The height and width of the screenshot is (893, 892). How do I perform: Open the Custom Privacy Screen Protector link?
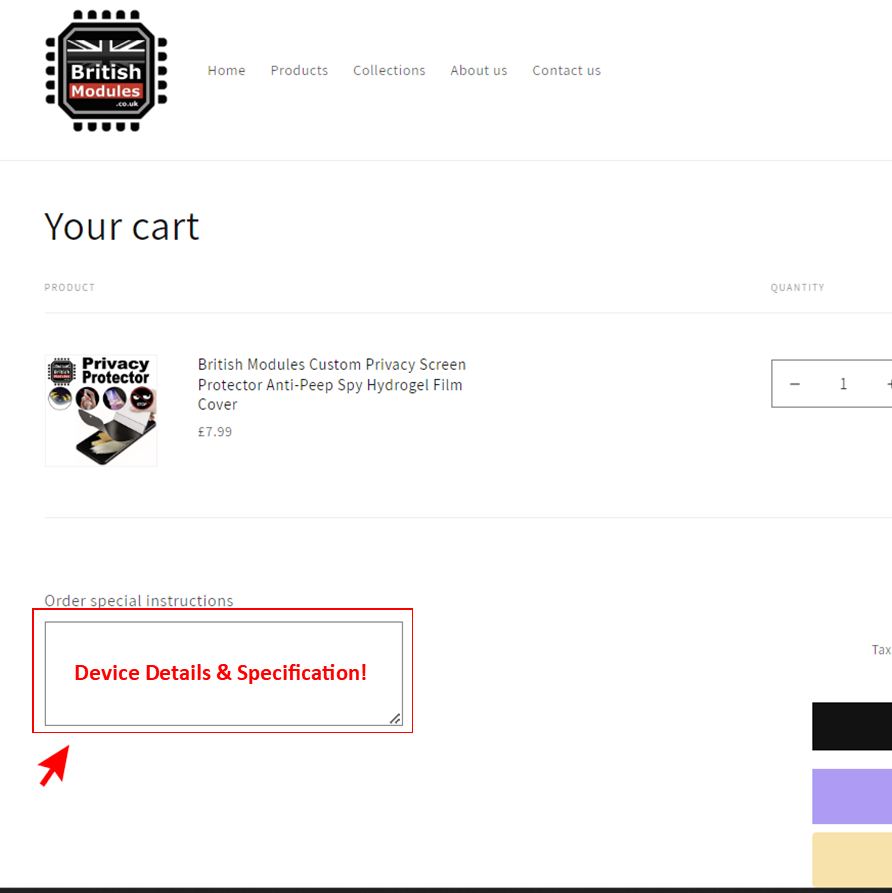(331, 384)
